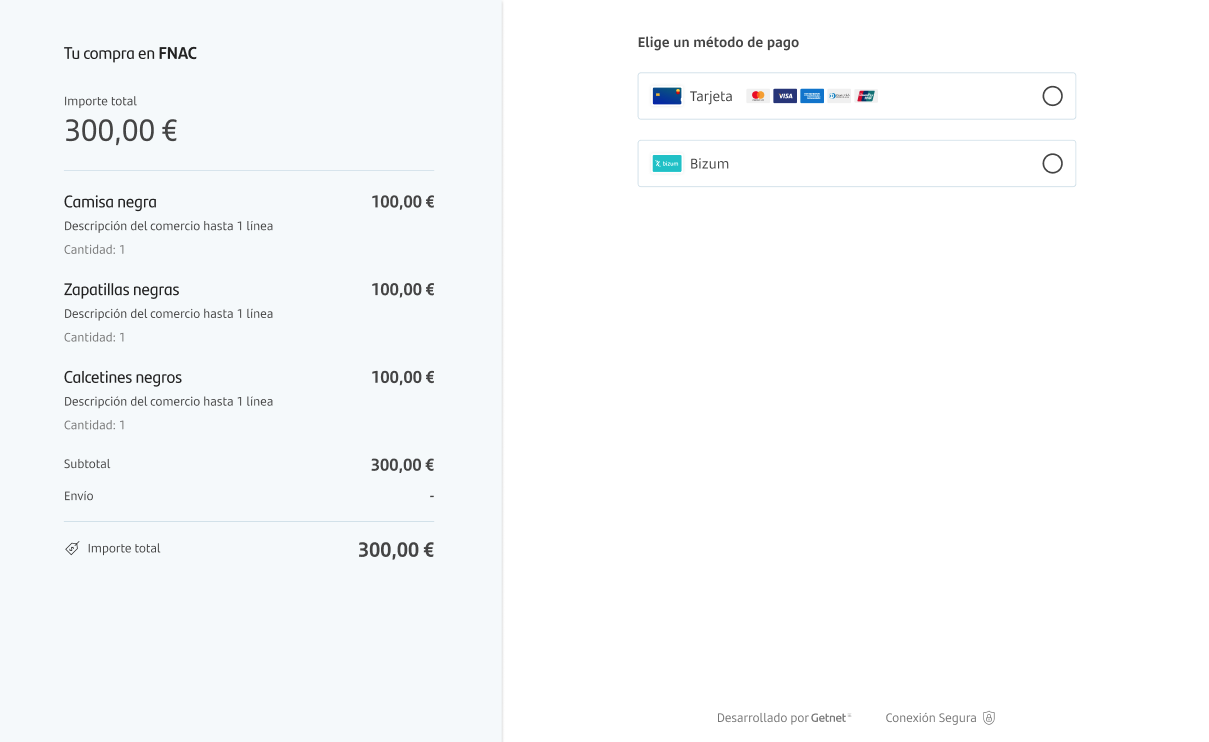The height and width of the screenshot is (742, 1209).
Task: Choose the Bizum payment option label
Action: (709, 164)
